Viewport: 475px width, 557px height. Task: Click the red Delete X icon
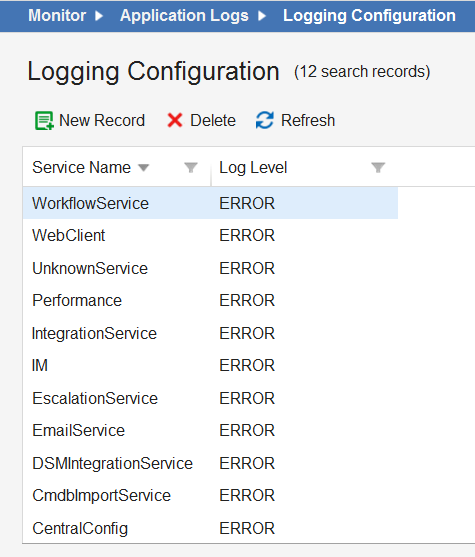(x=175, y=120)
